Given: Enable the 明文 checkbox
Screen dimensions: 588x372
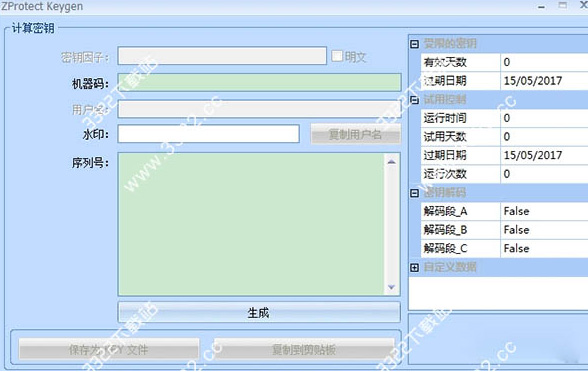Looking at the screenshot, I should pos(337,56).
